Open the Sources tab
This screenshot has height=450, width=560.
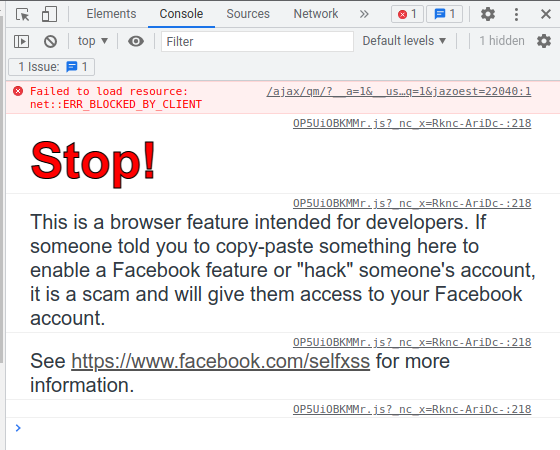248,14
